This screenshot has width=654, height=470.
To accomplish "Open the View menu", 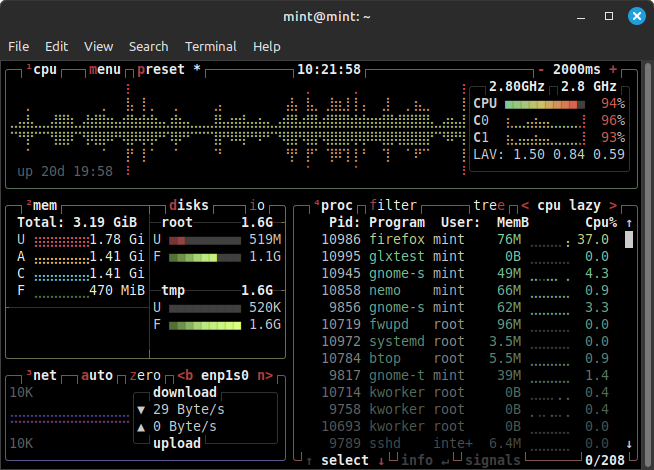I will pyautogui.click(x=98, y=46).
